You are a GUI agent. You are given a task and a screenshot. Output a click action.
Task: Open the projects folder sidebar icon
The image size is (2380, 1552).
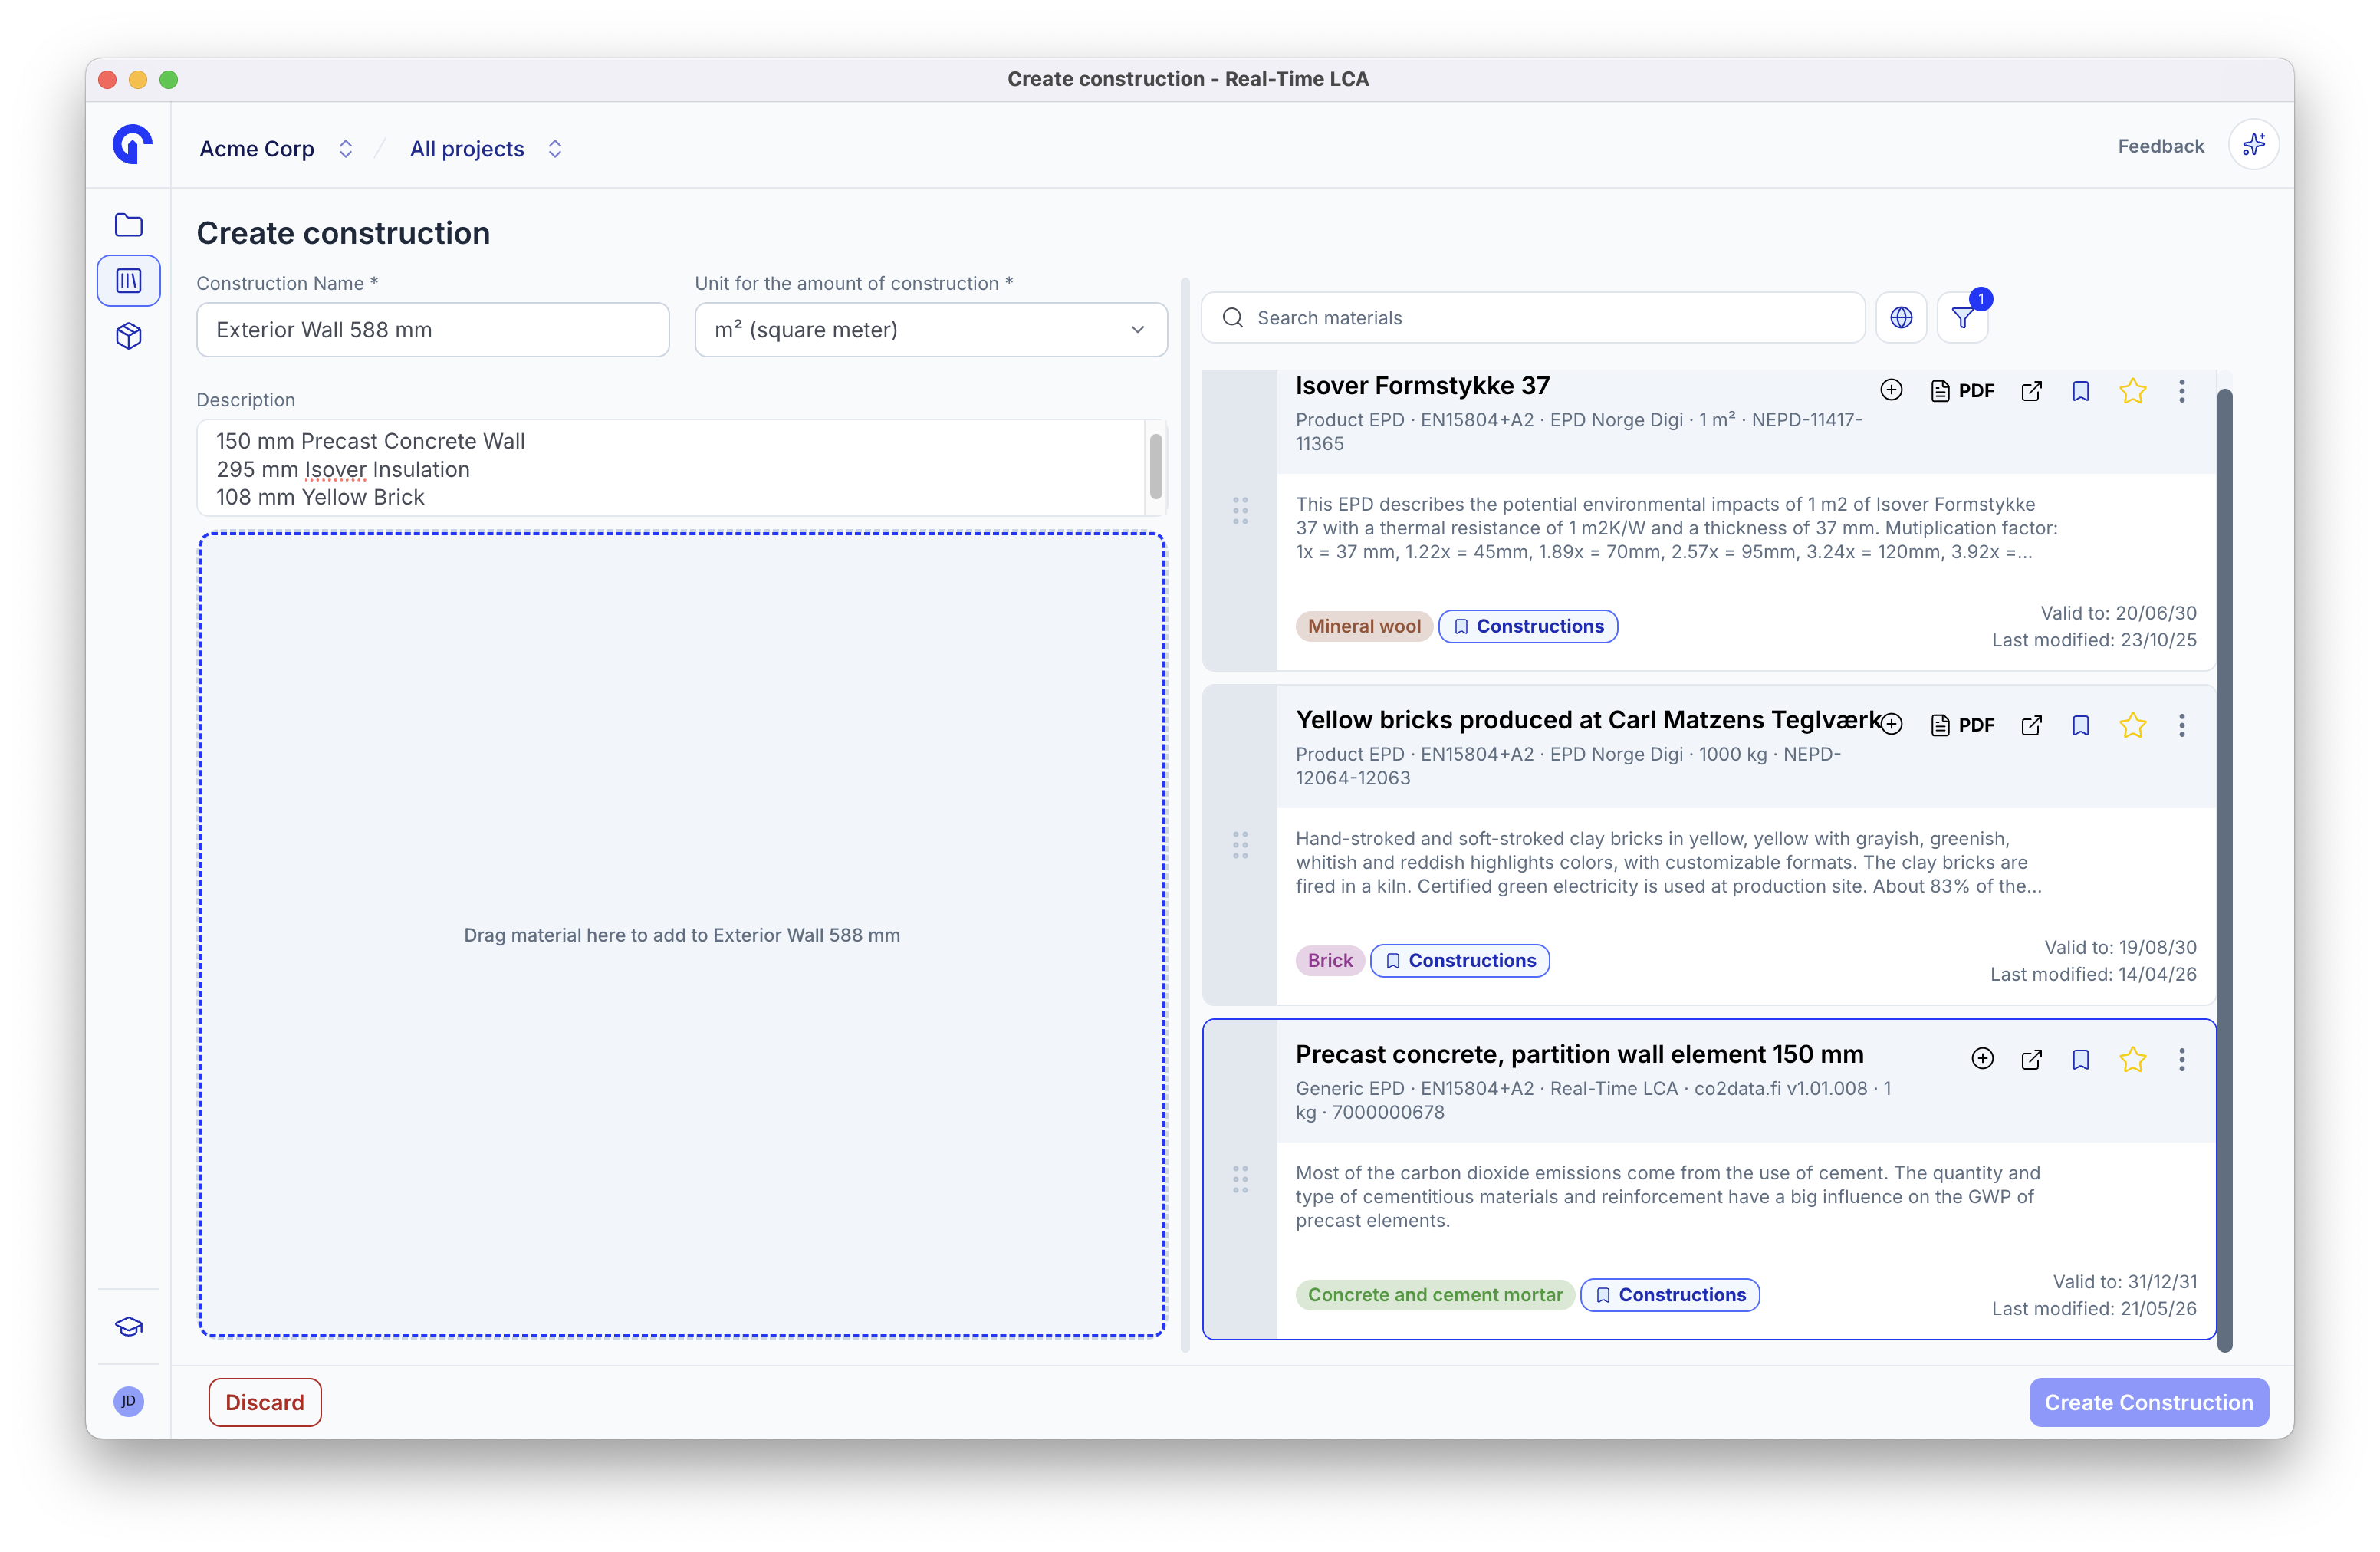pyautogui.click(x=129, y=224)
